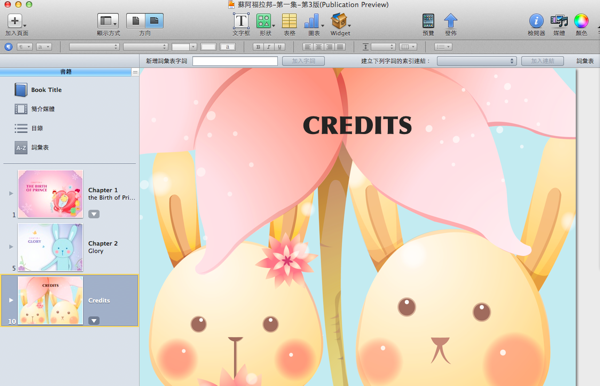
Task: Click the Glossary (詞彙表) button in toolbar
Action: [x=585, y=61]
